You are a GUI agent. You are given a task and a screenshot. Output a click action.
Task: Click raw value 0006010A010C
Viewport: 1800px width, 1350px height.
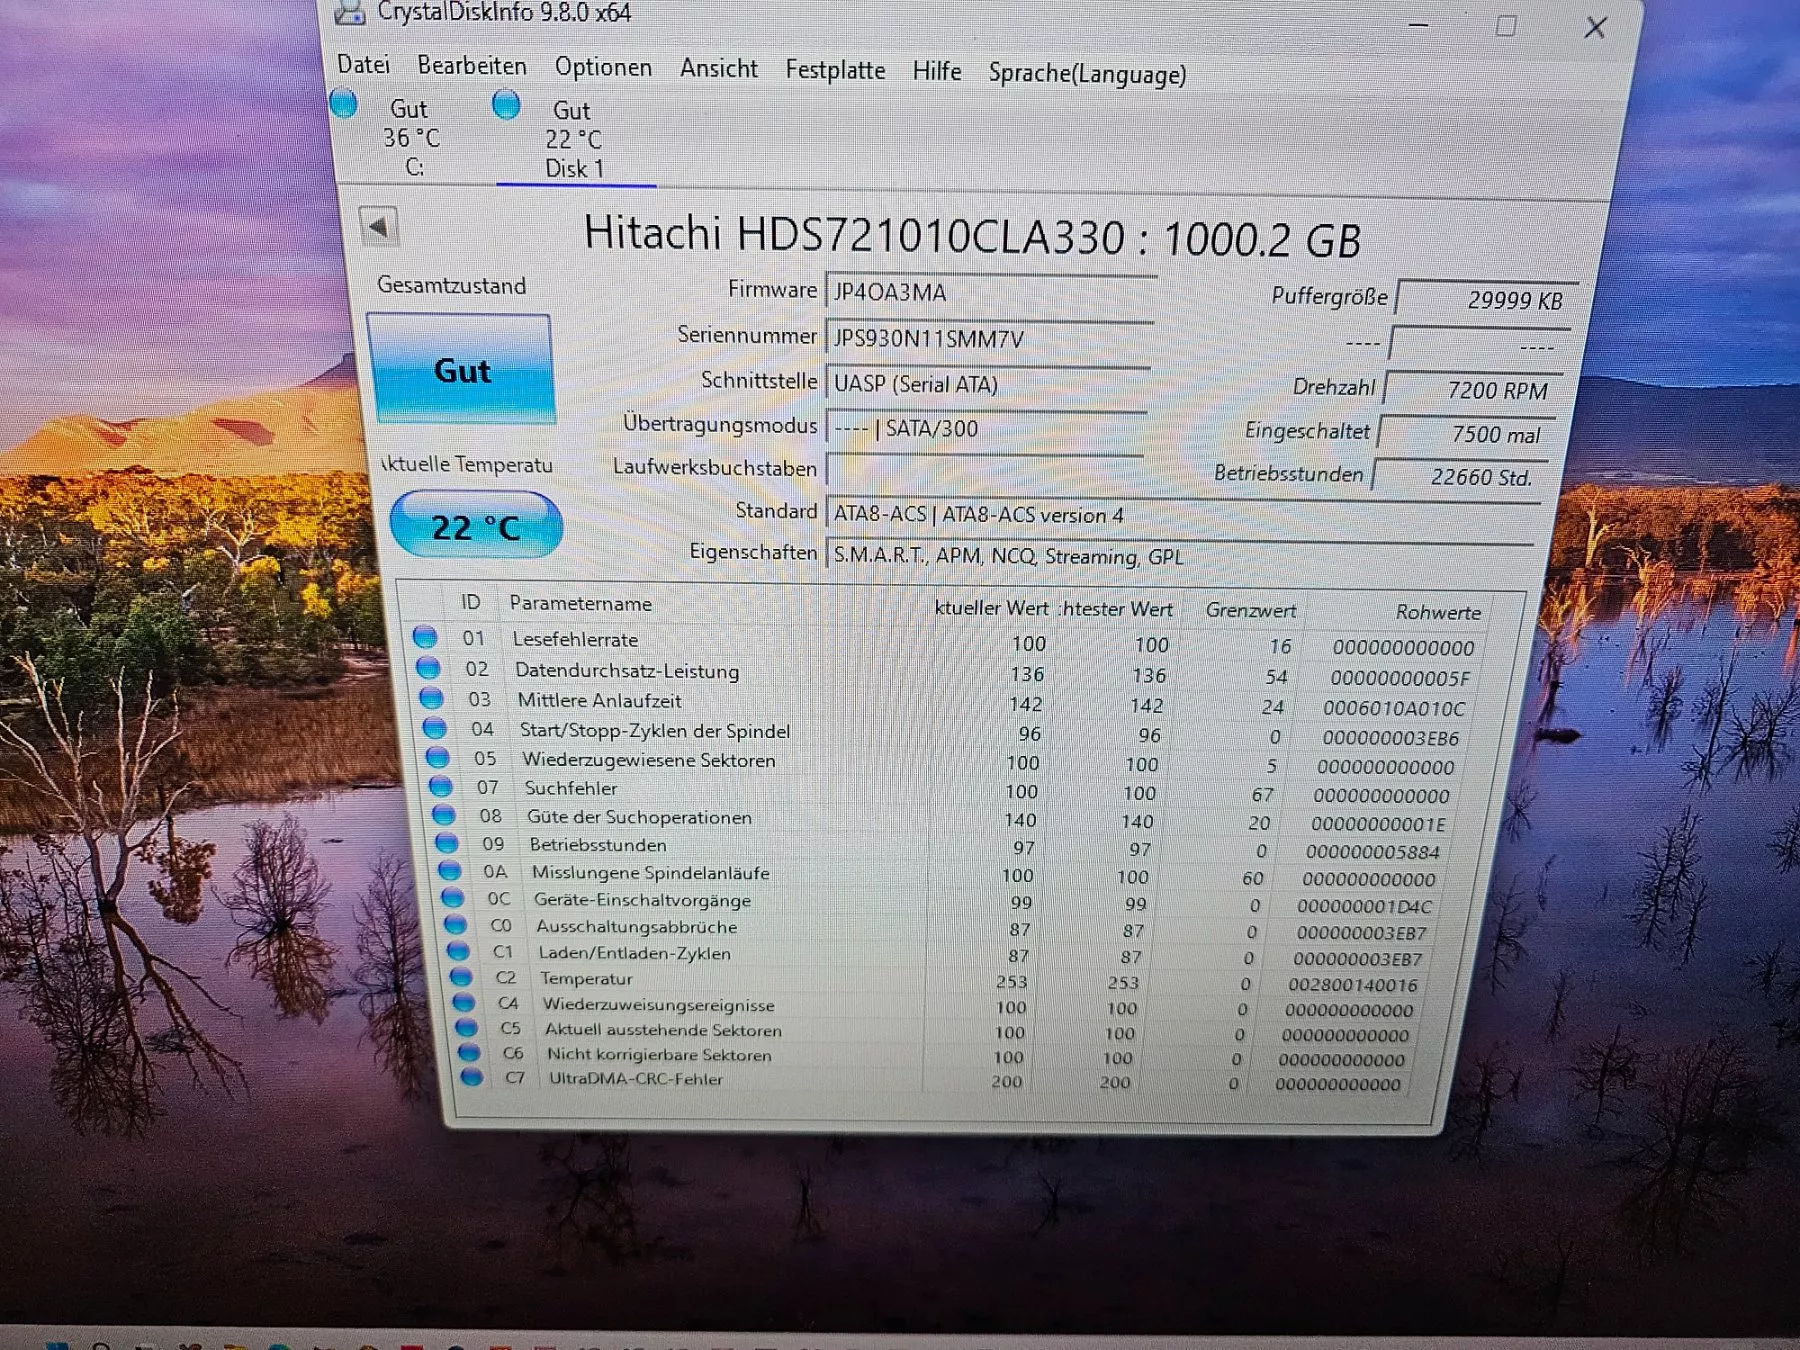coord(1394,708)
